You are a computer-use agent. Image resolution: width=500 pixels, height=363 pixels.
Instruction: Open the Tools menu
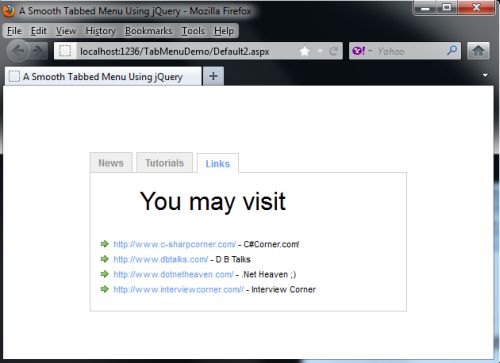tap(193, 31)
